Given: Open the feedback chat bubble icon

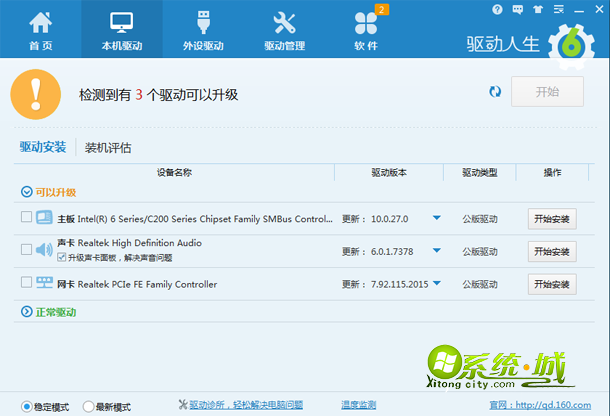Looking at the screenshot, I should (x=517, y=9).
